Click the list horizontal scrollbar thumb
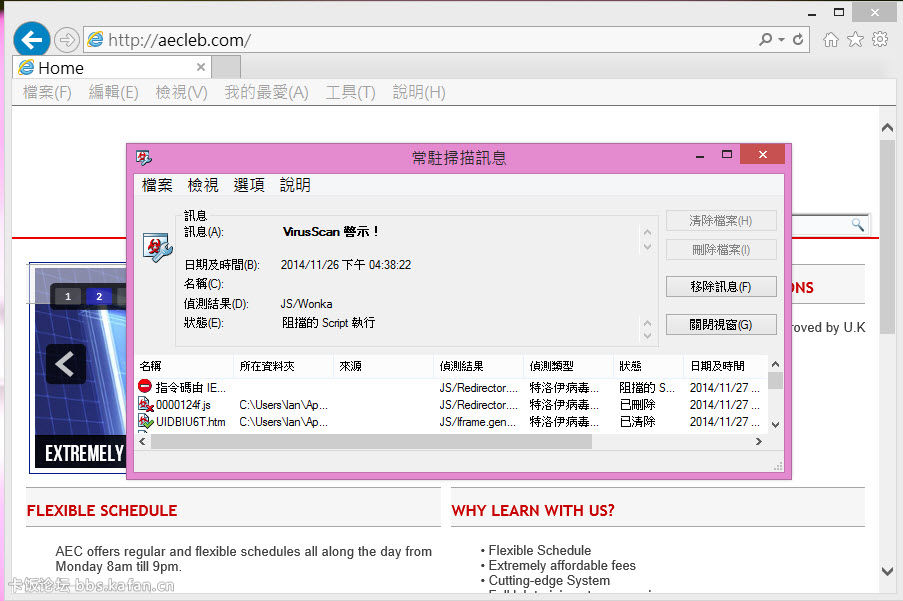 pyautogui.click(x=371, y=442)
